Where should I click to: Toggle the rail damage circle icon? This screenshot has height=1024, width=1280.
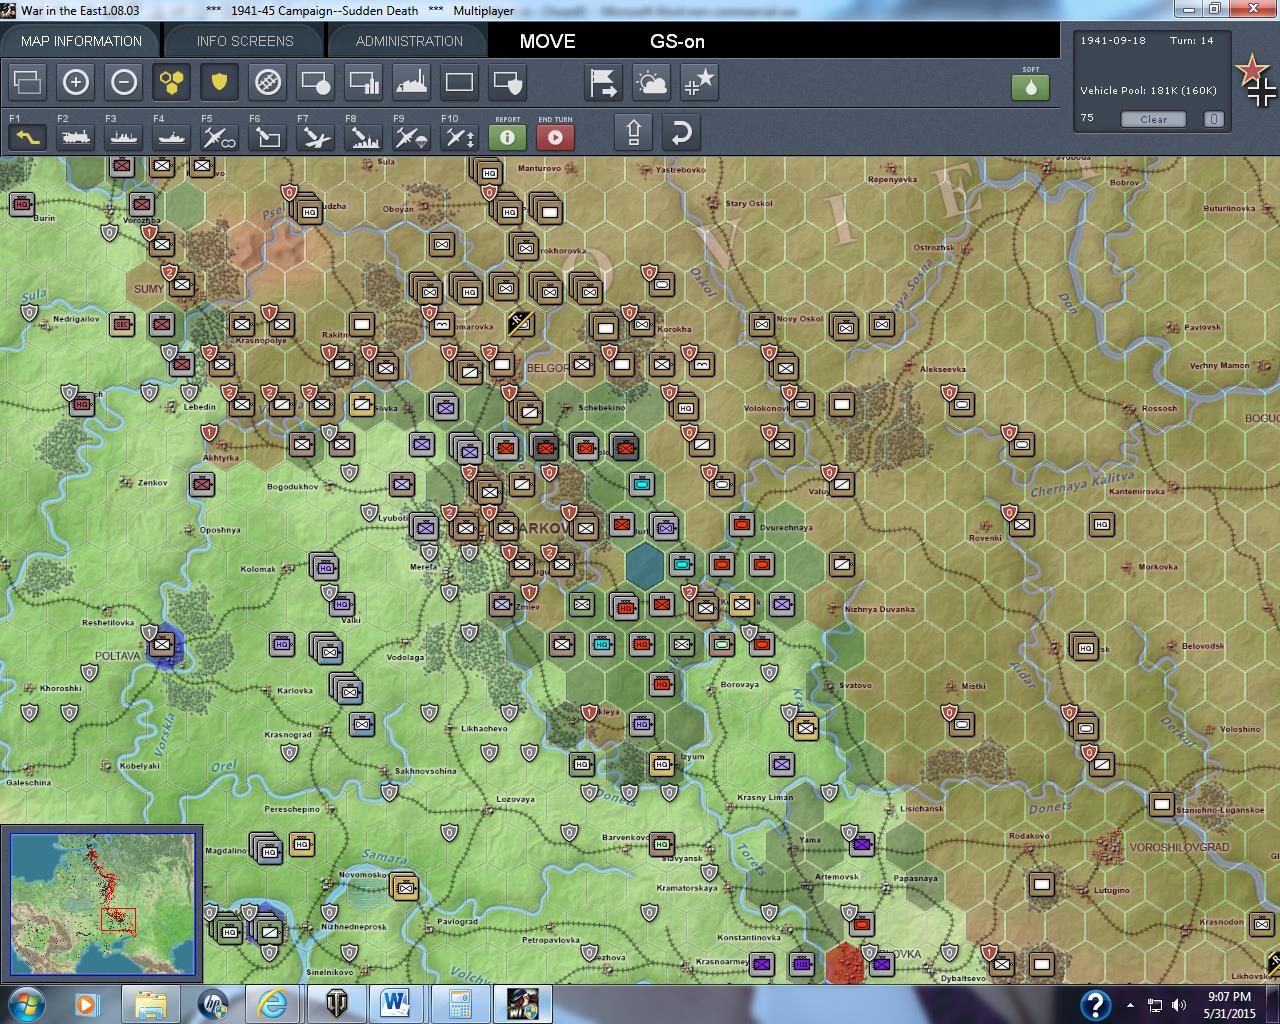tap(268, 82)
